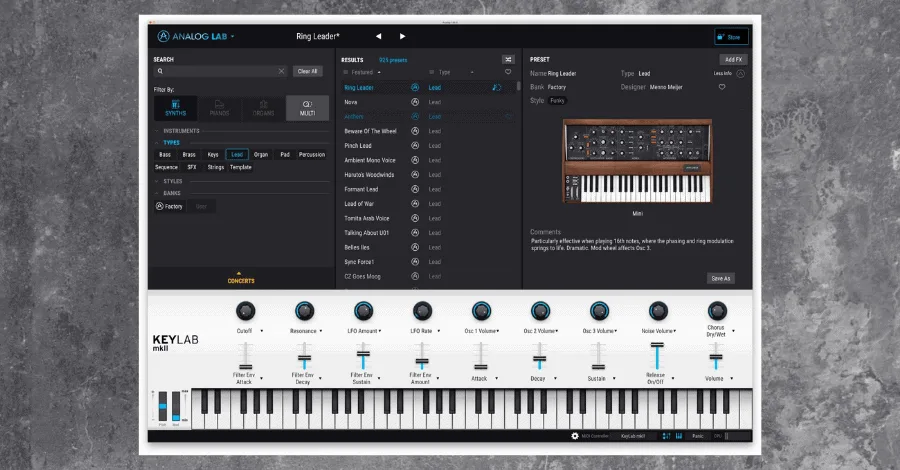Screen dimensions: 900x470
Task: Toggle the Bass type tag
Action: coord(165,154)
